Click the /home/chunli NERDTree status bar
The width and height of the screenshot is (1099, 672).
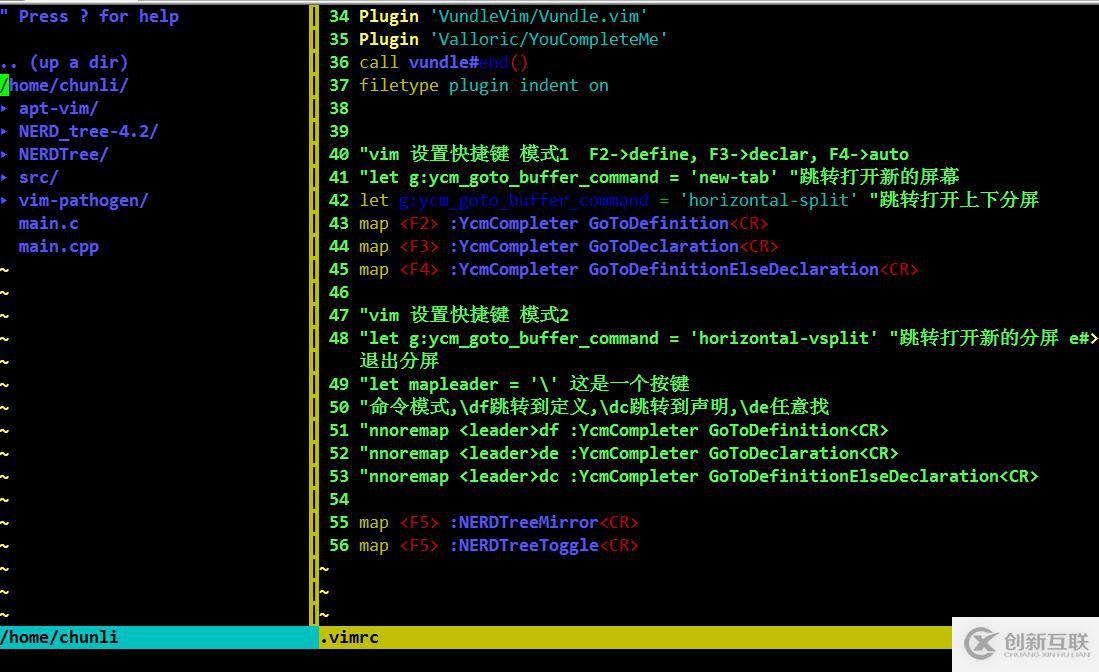(60, 637)
